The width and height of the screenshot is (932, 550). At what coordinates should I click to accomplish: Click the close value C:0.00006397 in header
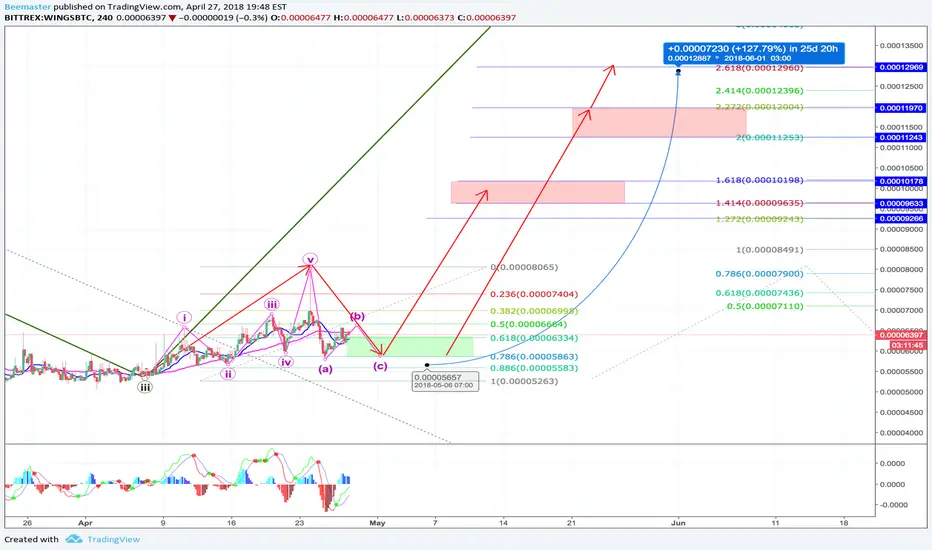(x=486, y=18)
